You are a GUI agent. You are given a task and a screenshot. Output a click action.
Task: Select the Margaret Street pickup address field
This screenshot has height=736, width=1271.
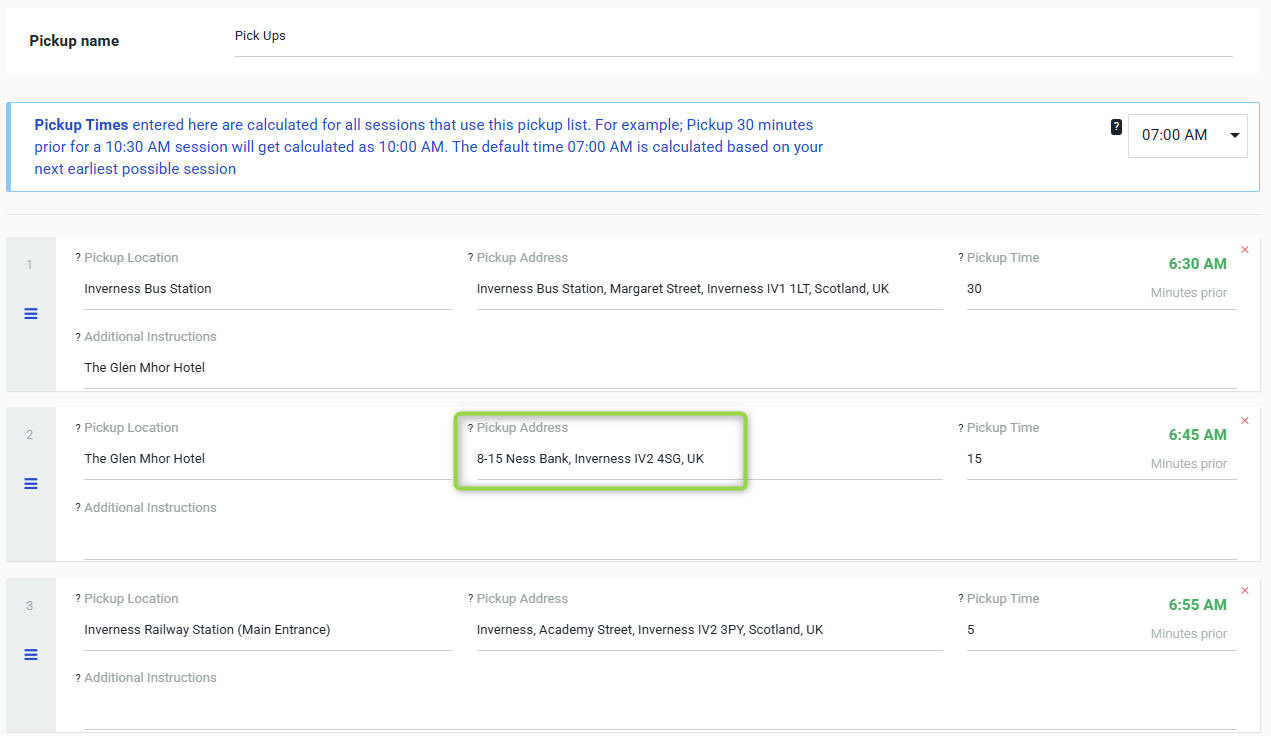coord(709,289)
